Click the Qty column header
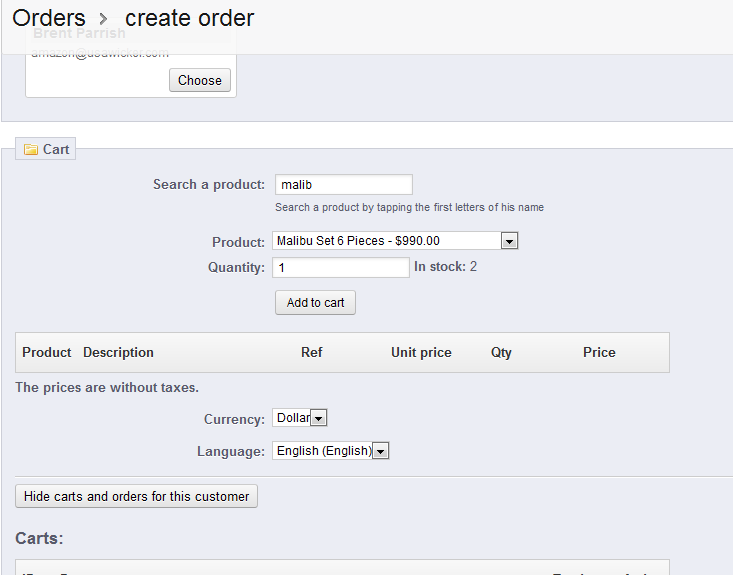 coord(501,353)
